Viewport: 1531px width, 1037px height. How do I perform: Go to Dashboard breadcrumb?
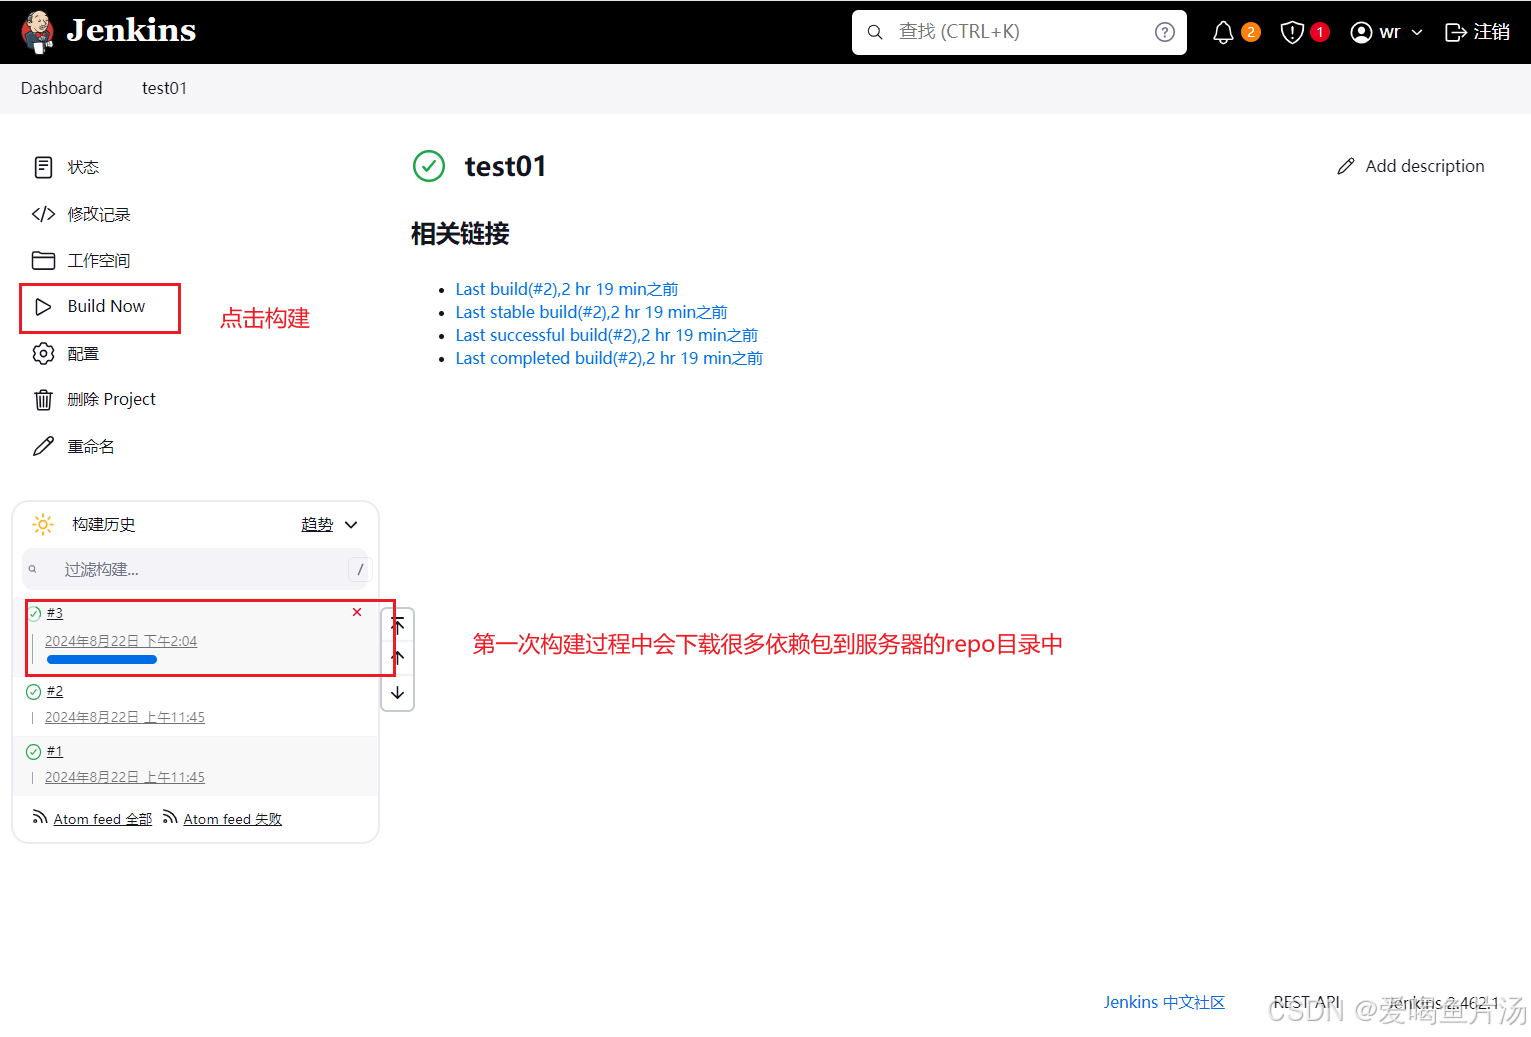(61, 88)
